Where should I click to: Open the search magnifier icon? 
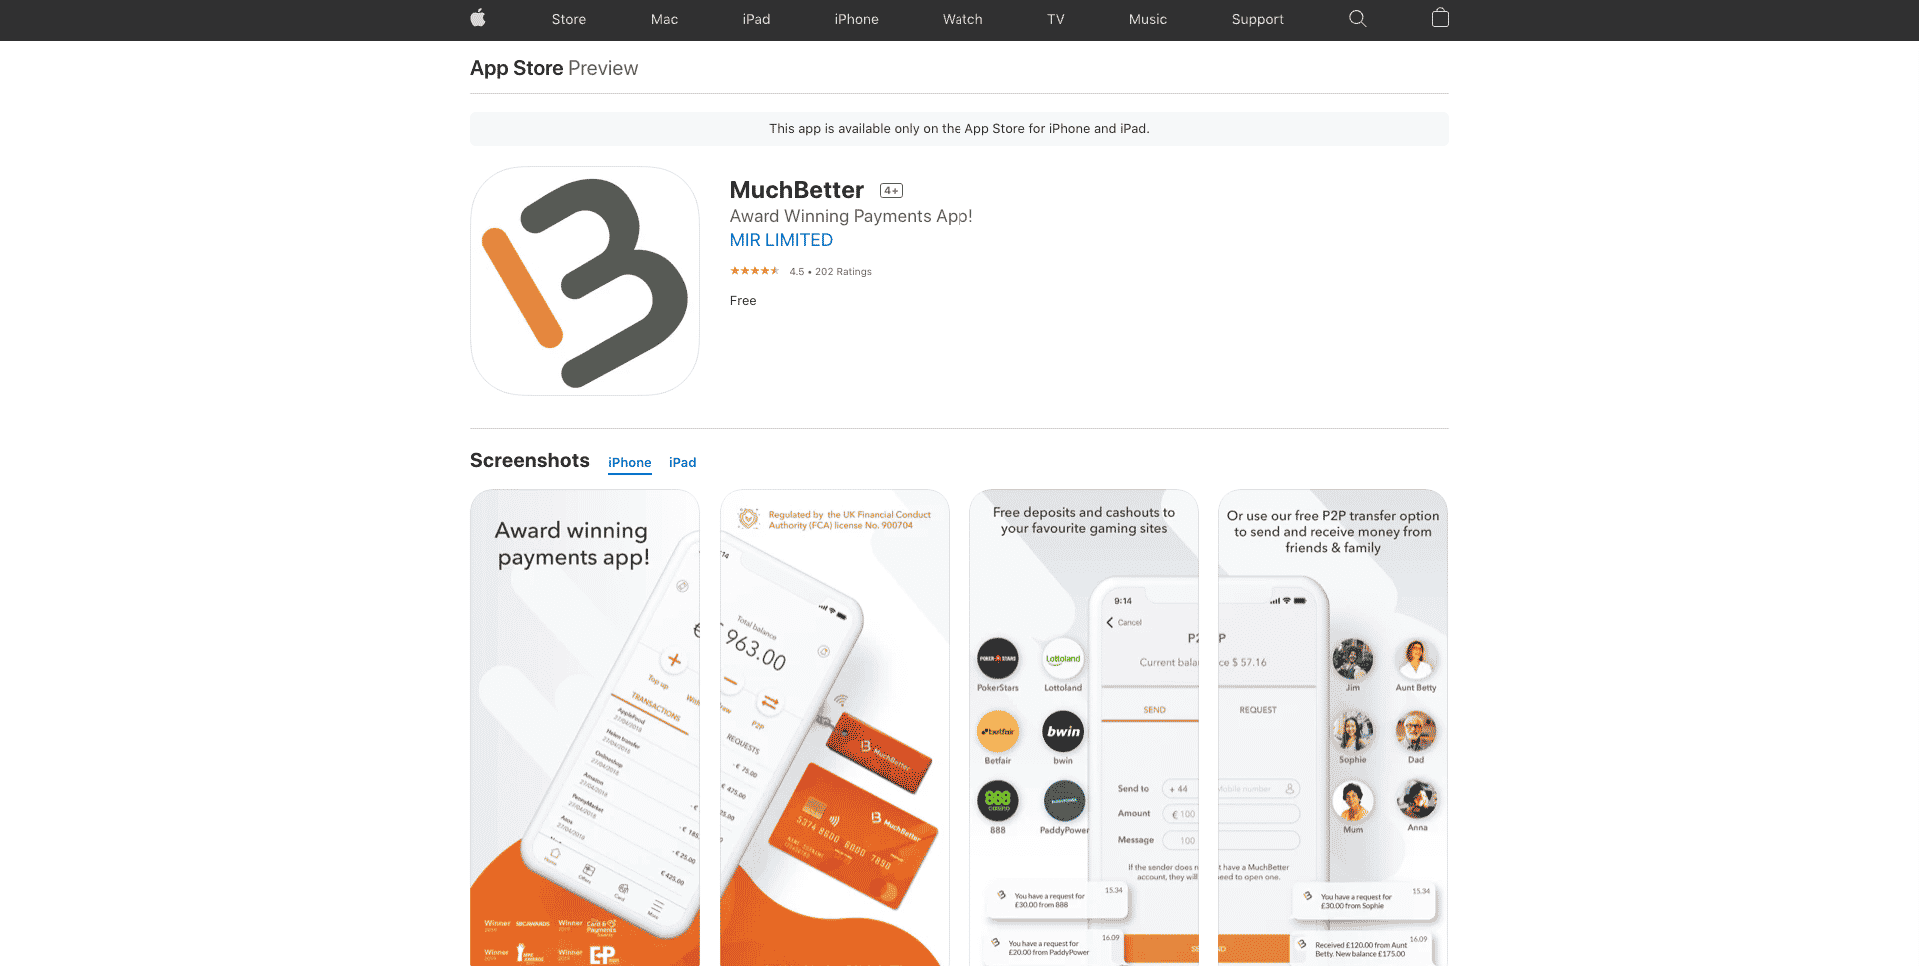coord(1357,18)
